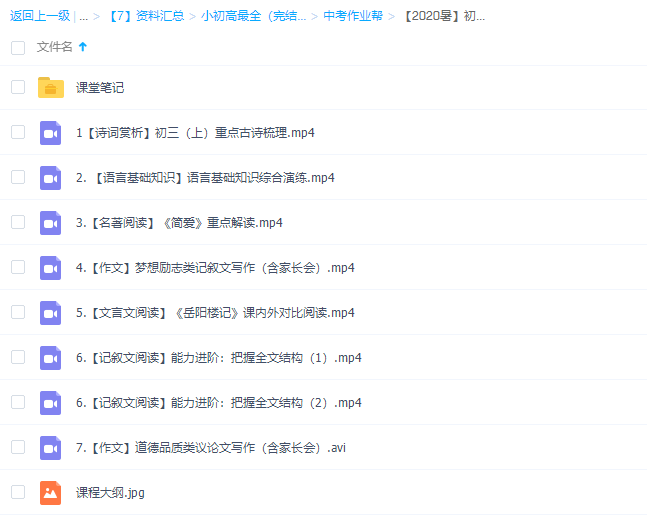647x516 pixels.
Task: Click video icon for 道德品质类议论文写作.avi
Action: point(51,448)
